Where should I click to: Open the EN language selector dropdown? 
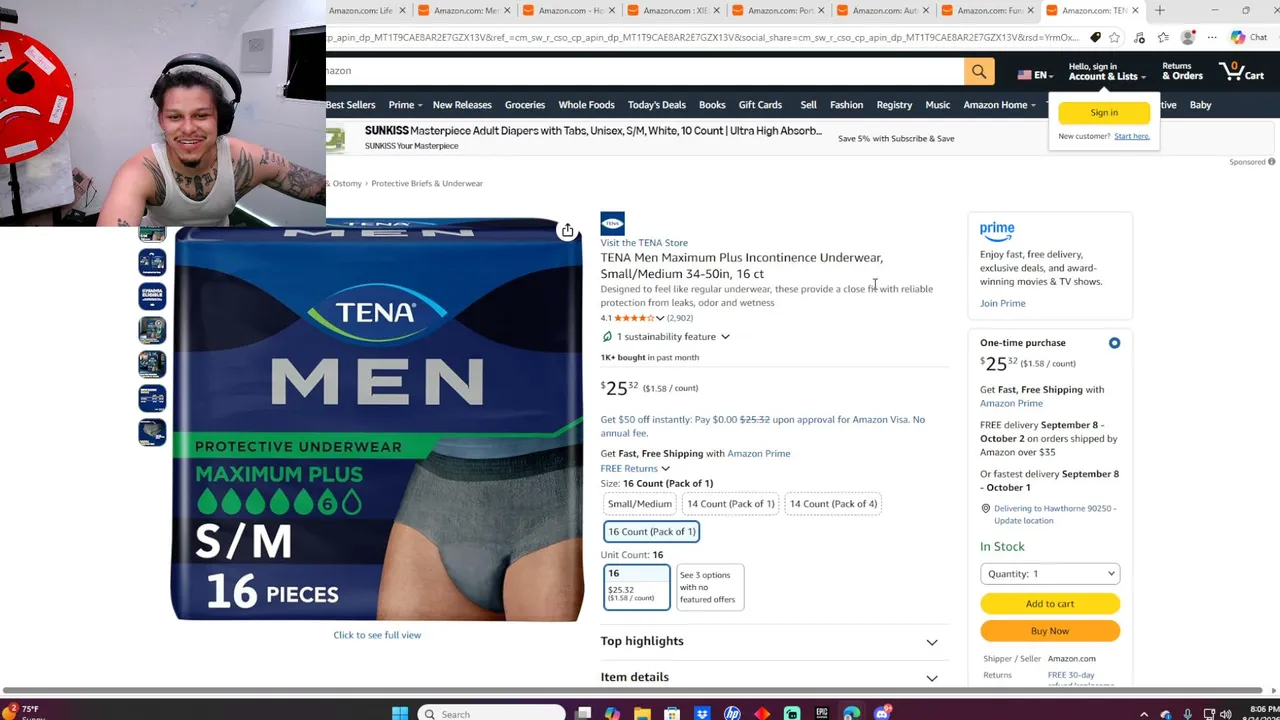(x=1035, y=75)
